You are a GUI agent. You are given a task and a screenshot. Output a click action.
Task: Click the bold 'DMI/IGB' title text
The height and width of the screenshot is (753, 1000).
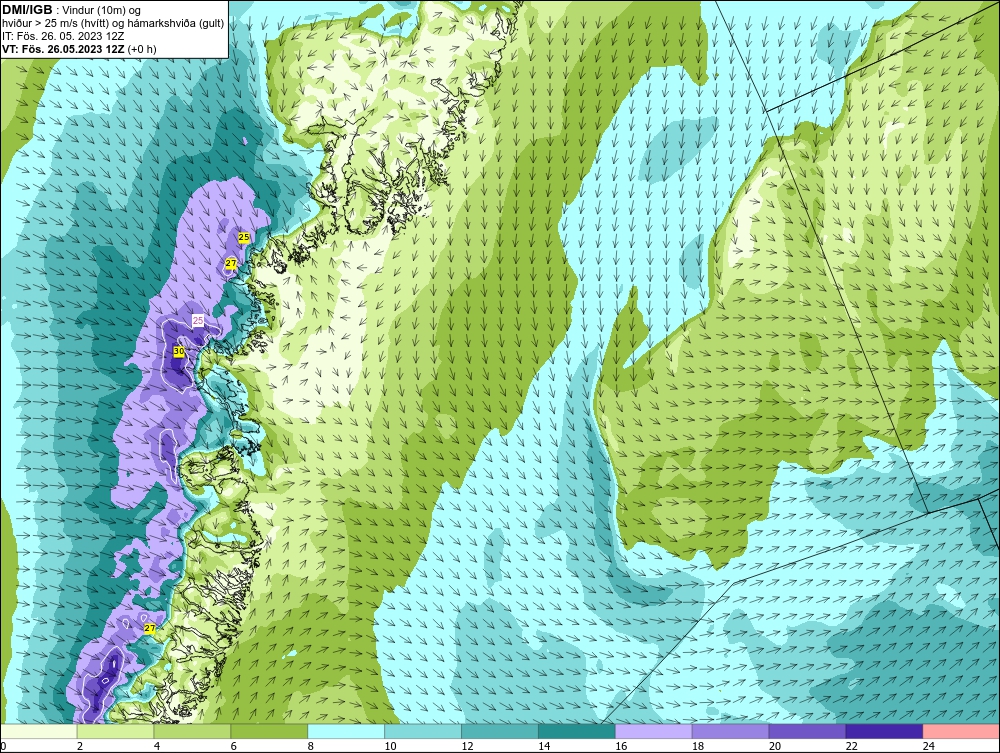pos(27,10)
